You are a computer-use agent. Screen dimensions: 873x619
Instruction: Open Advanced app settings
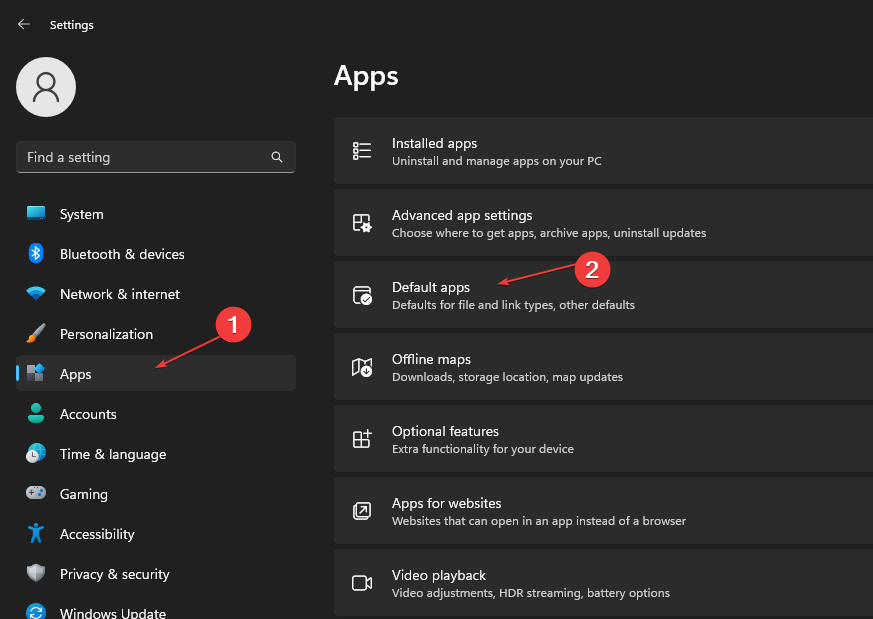[462, 222]
